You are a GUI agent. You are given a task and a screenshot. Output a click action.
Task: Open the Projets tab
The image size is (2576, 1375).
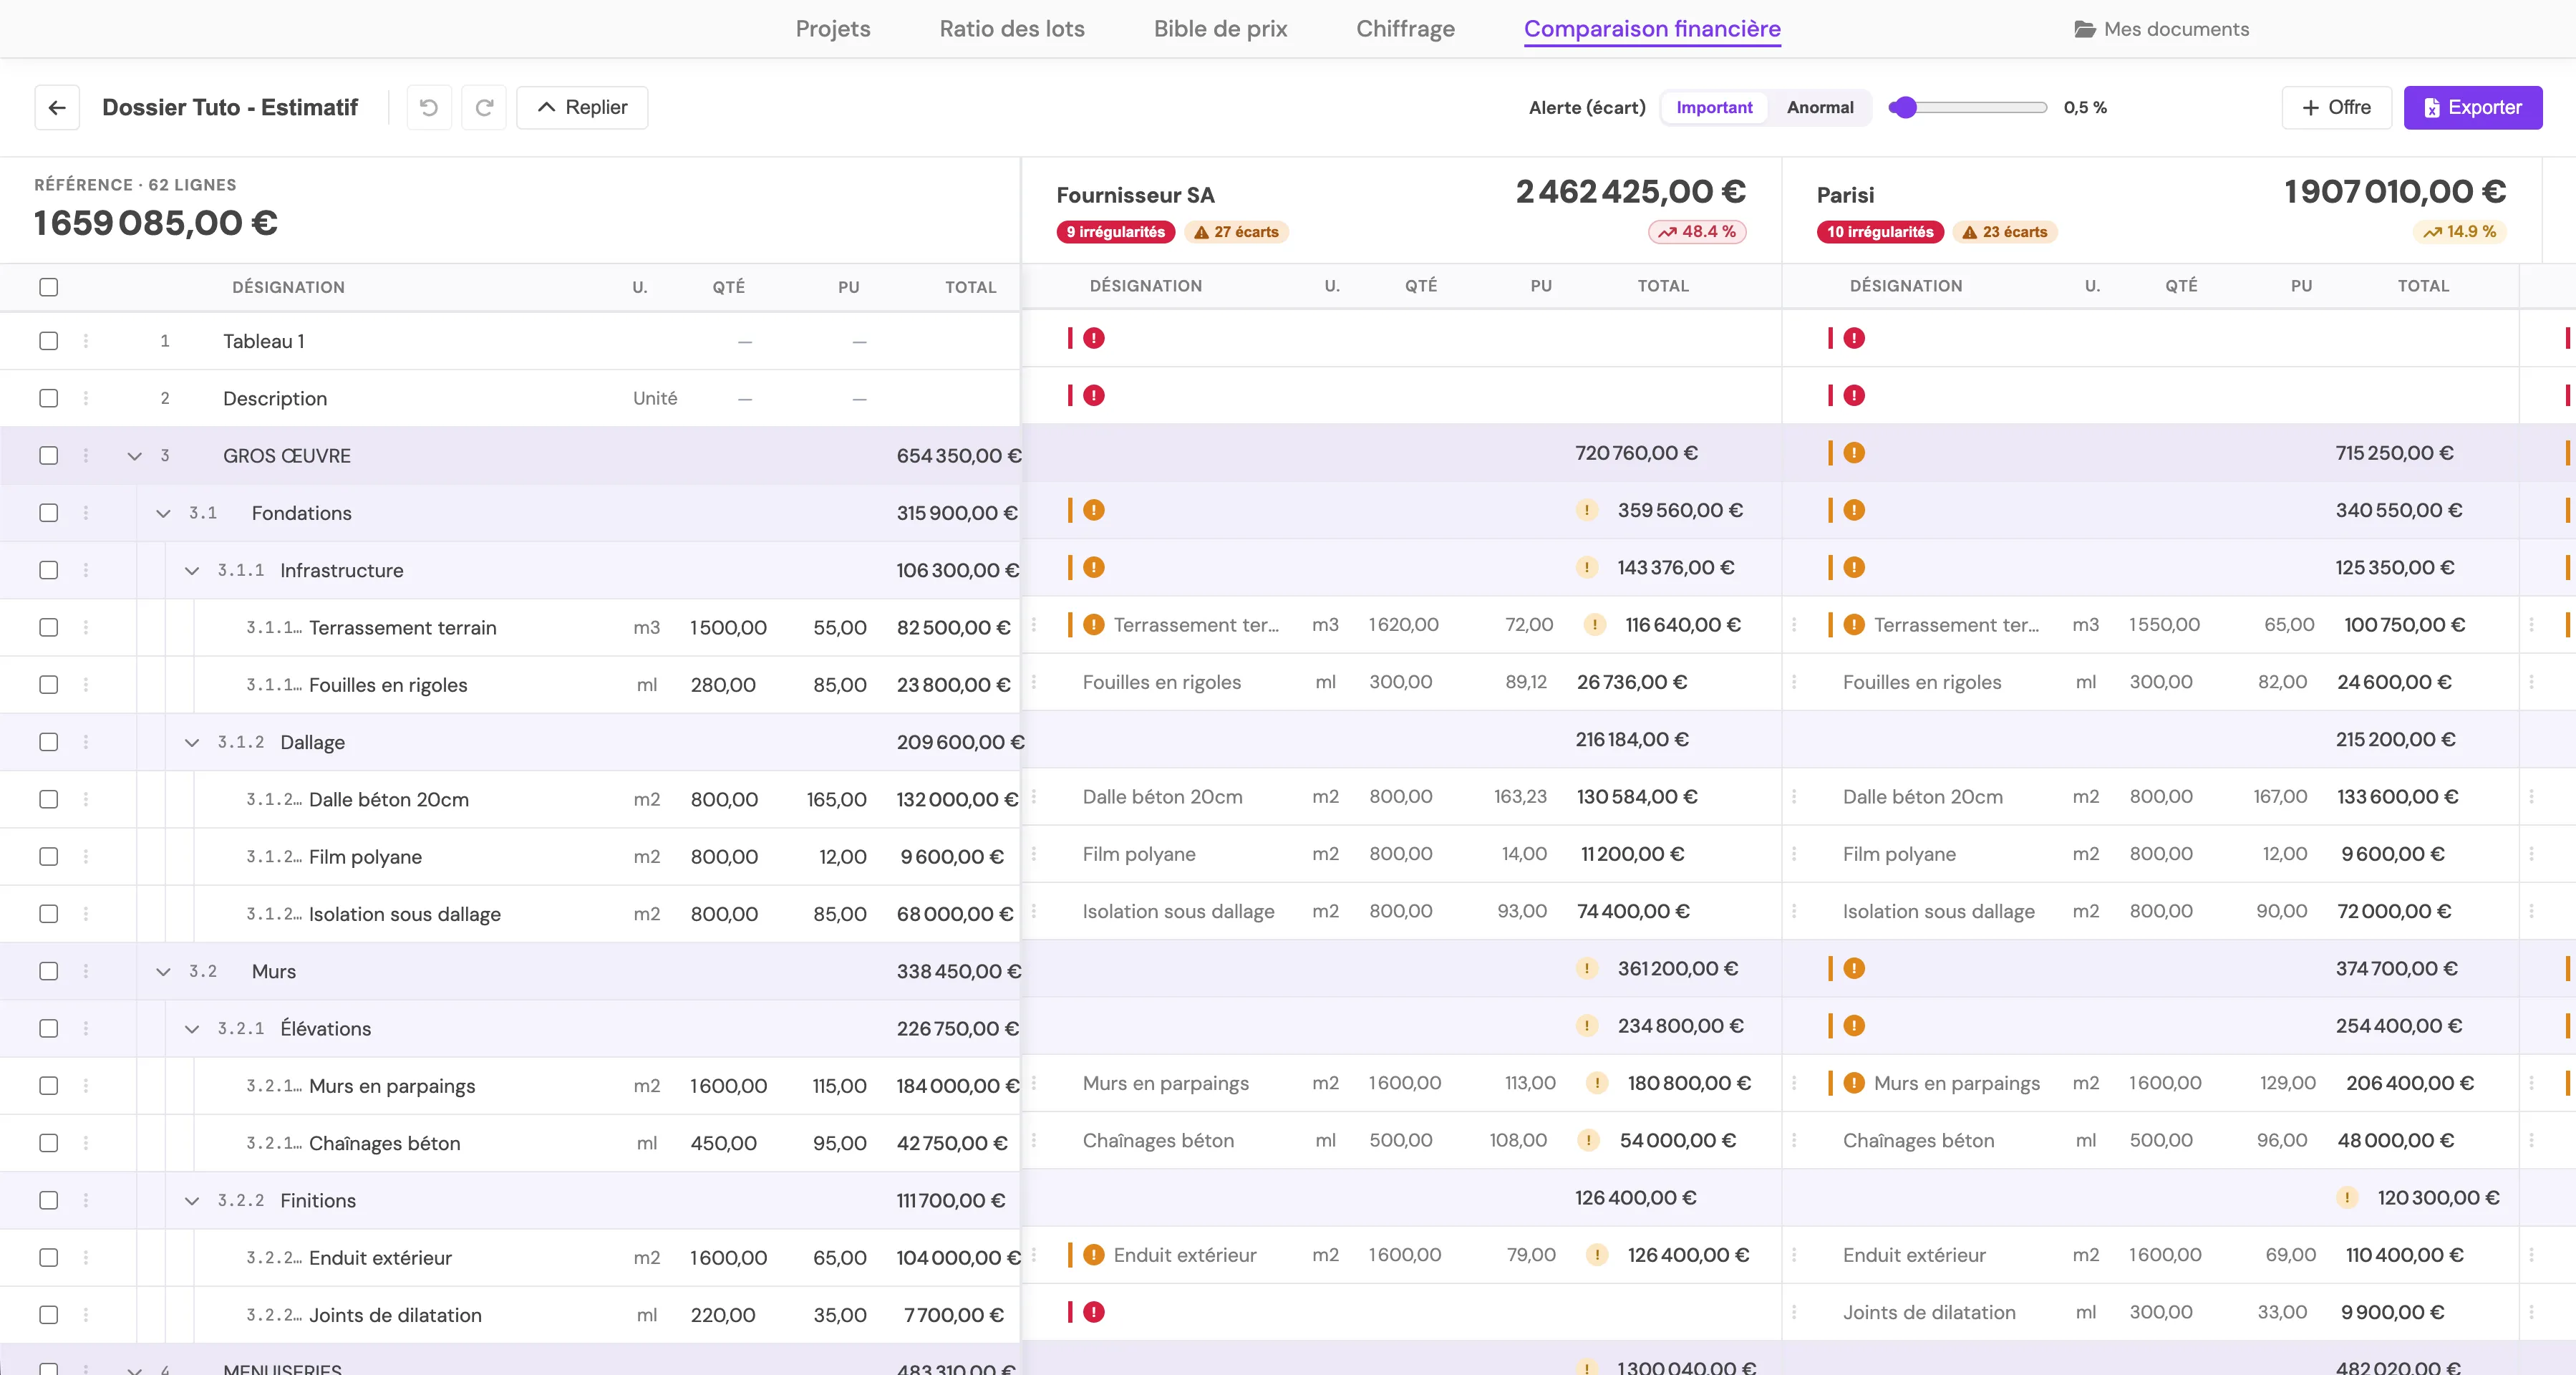(x=833, y=29)
